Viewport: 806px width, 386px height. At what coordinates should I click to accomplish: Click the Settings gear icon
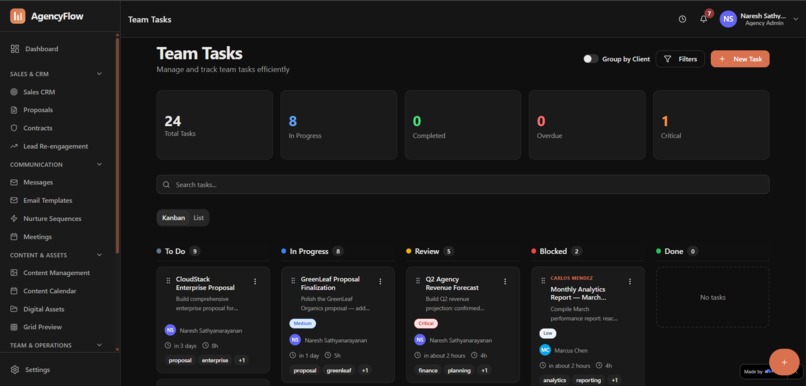point(14,370)
